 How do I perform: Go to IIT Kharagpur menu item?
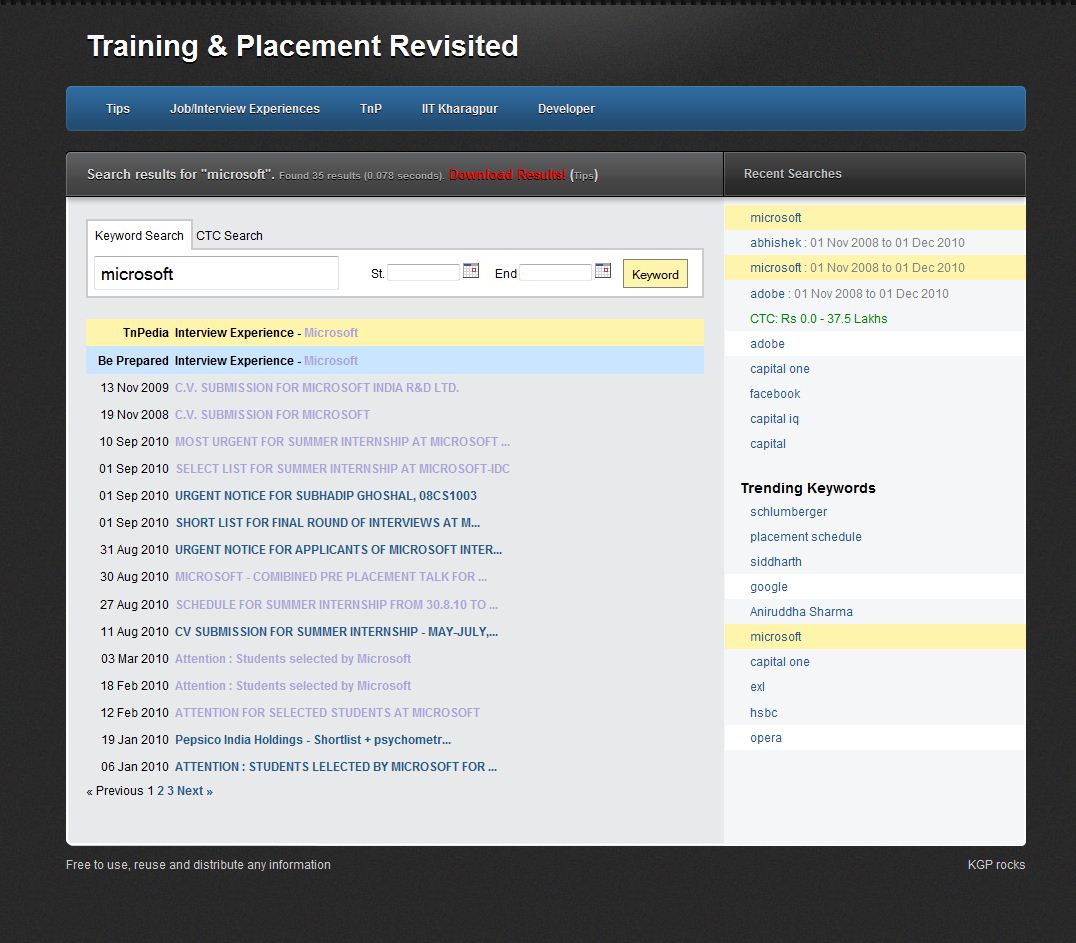click(x=459, y=108)
